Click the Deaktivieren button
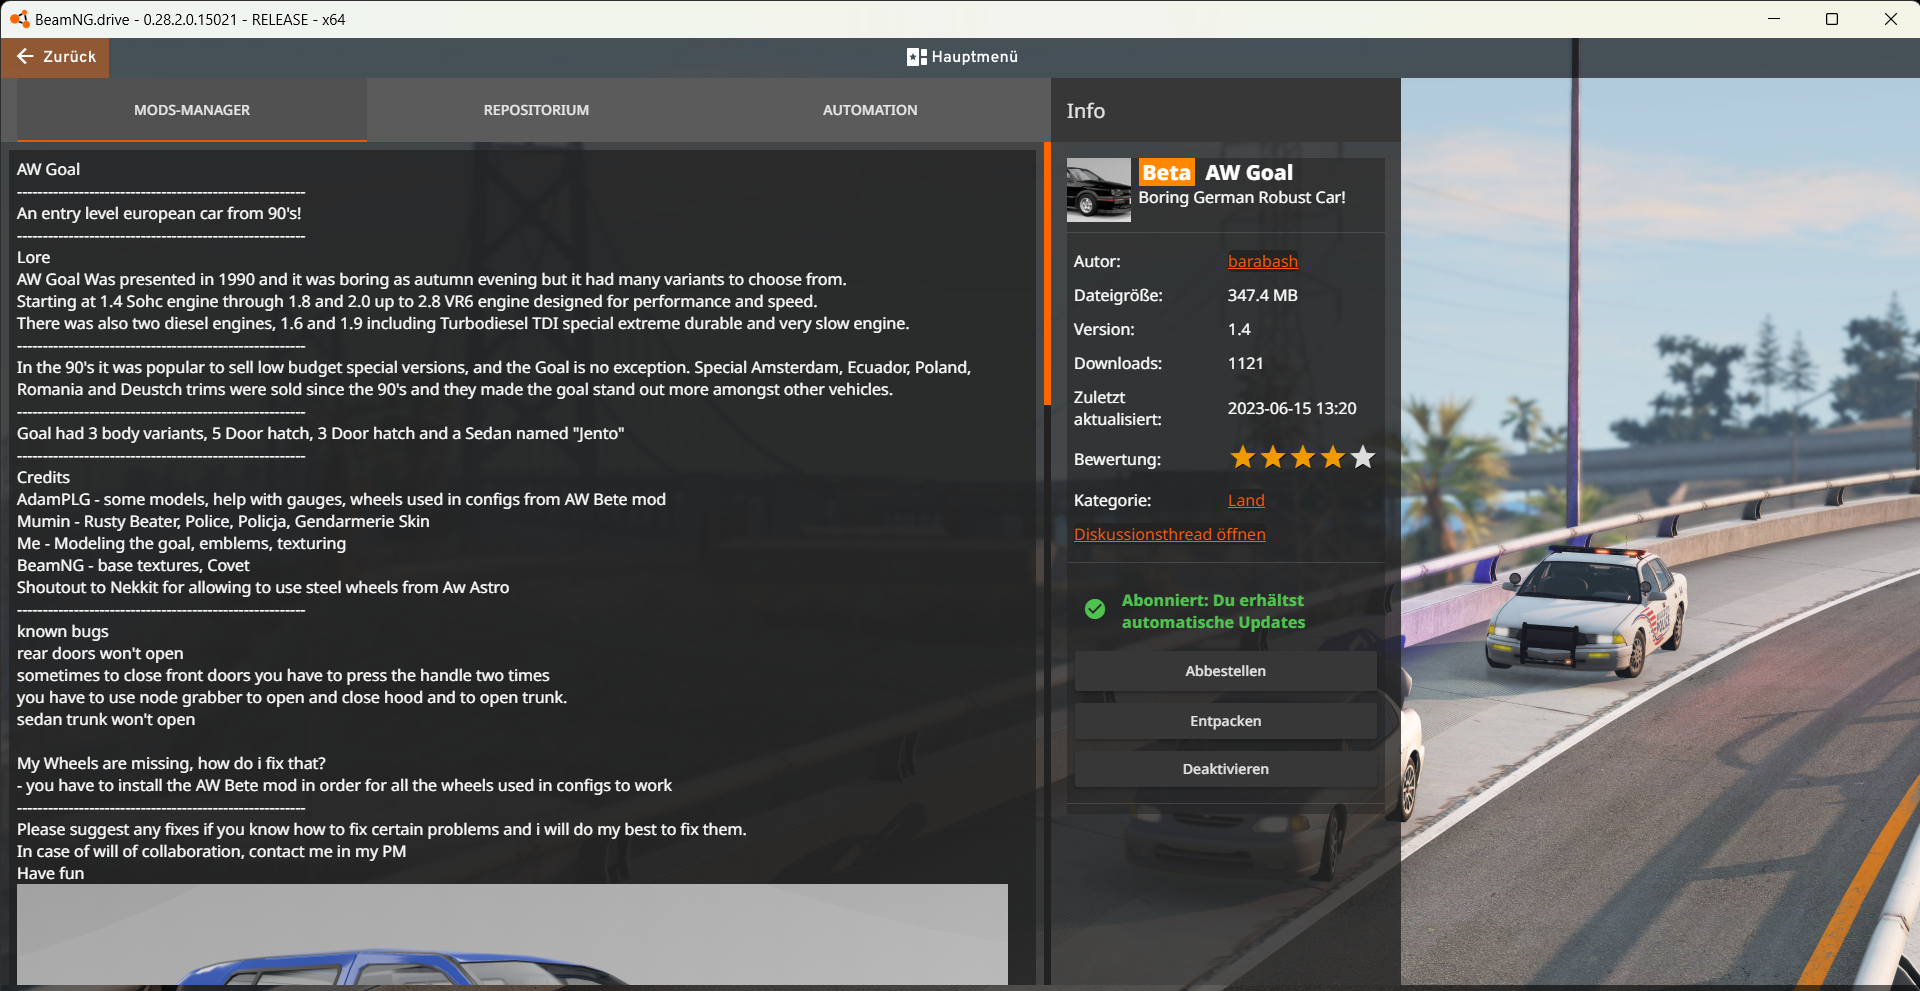Viewport: 1920px width, 991px height. click(1225, 769)
